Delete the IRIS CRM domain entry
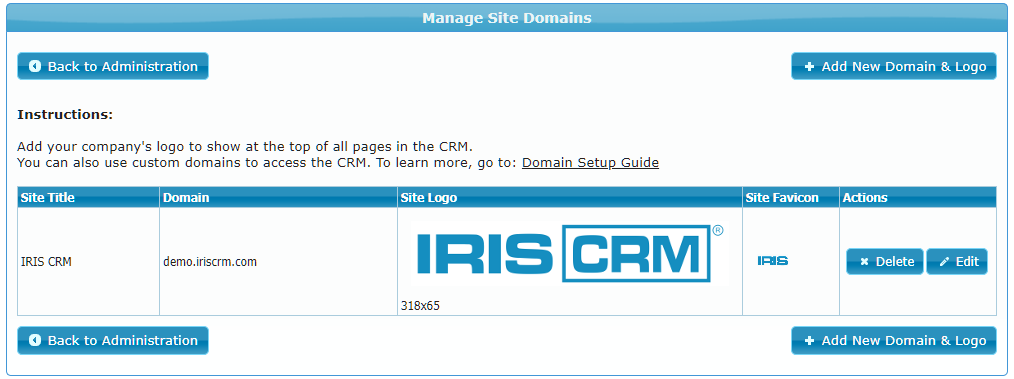 tap(885, 261)
